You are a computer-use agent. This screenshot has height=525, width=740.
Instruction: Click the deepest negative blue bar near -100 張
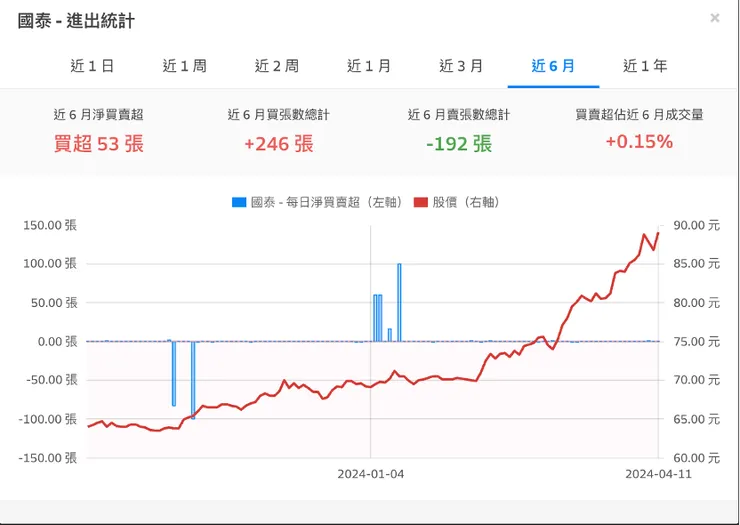193,380
